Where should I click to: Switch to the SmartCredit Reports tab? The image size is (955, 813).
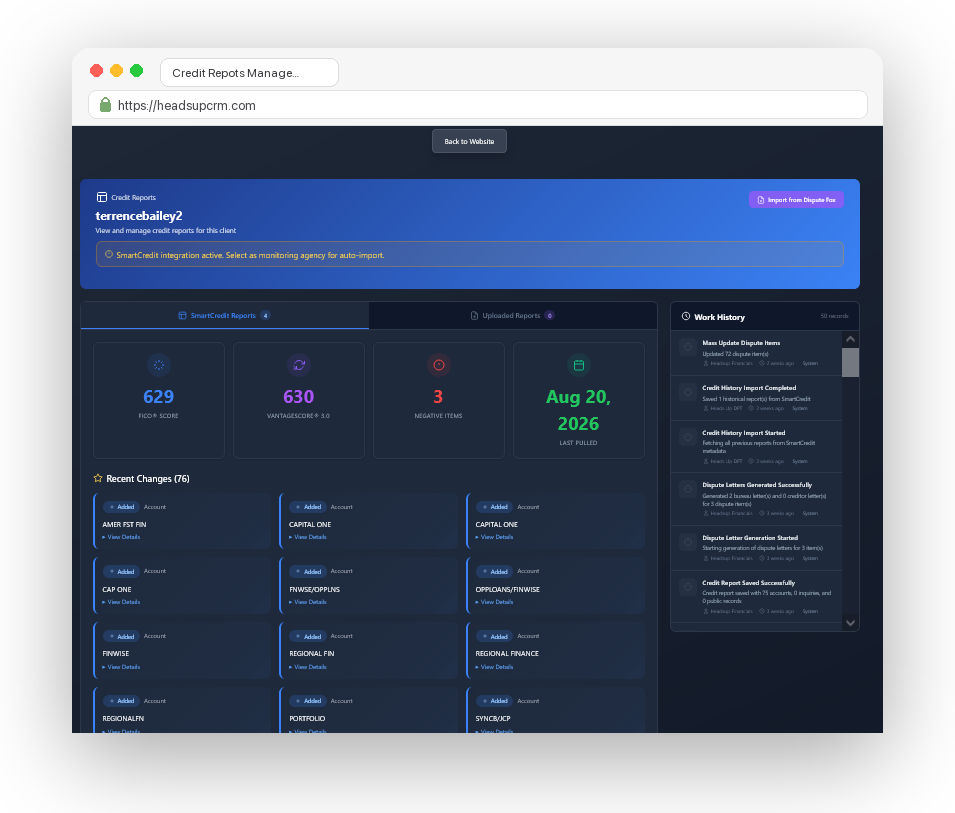point(224,315)
